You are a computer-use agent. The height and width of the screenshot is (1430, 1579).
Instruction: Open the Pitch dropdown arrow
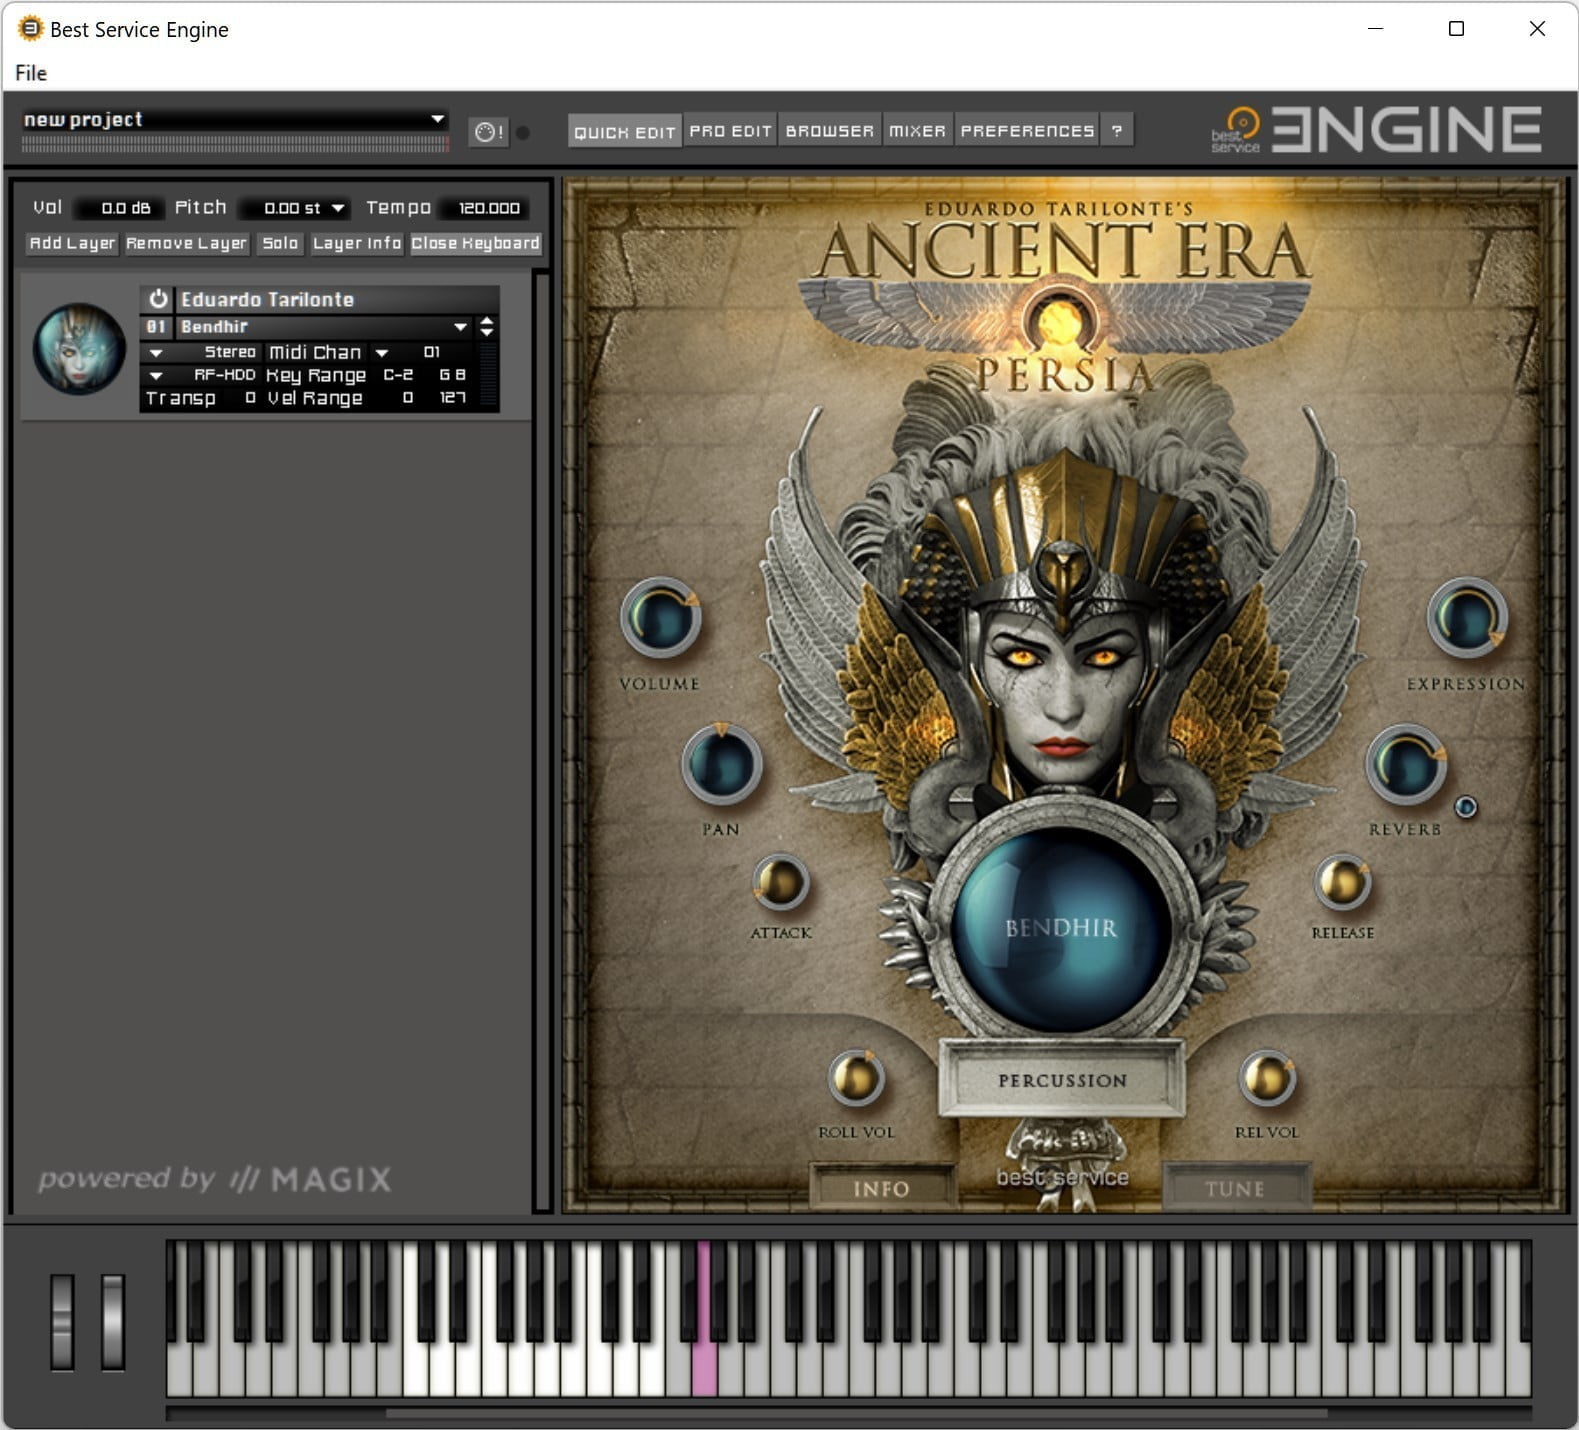[338, 208]
